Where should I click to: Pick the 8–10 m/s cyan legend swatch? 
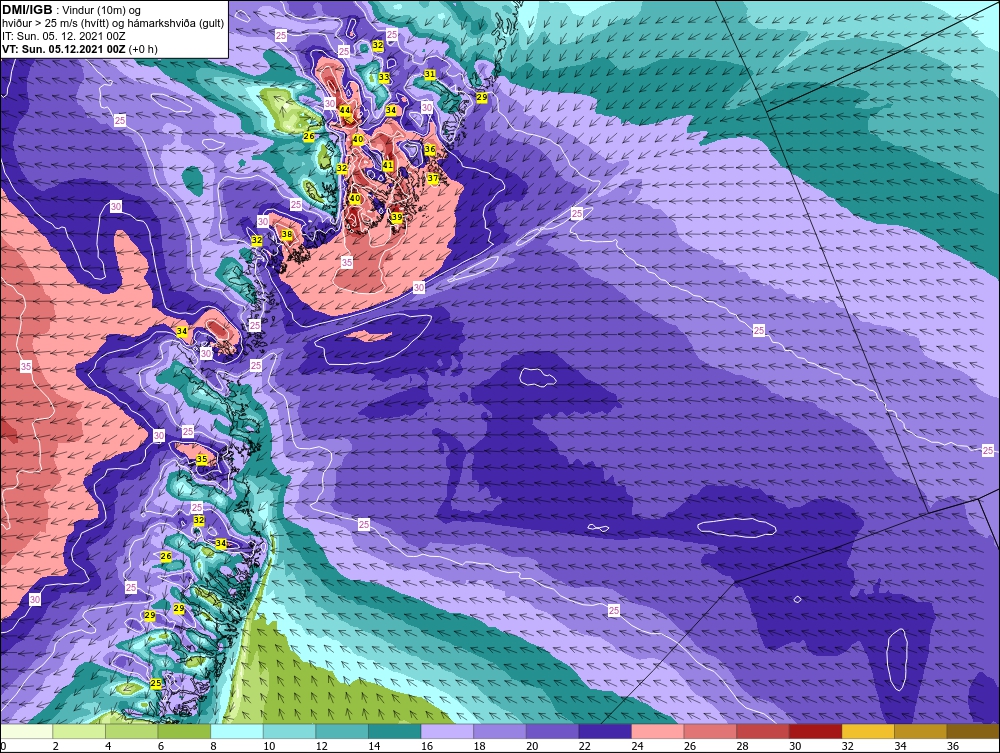point(237,731)
